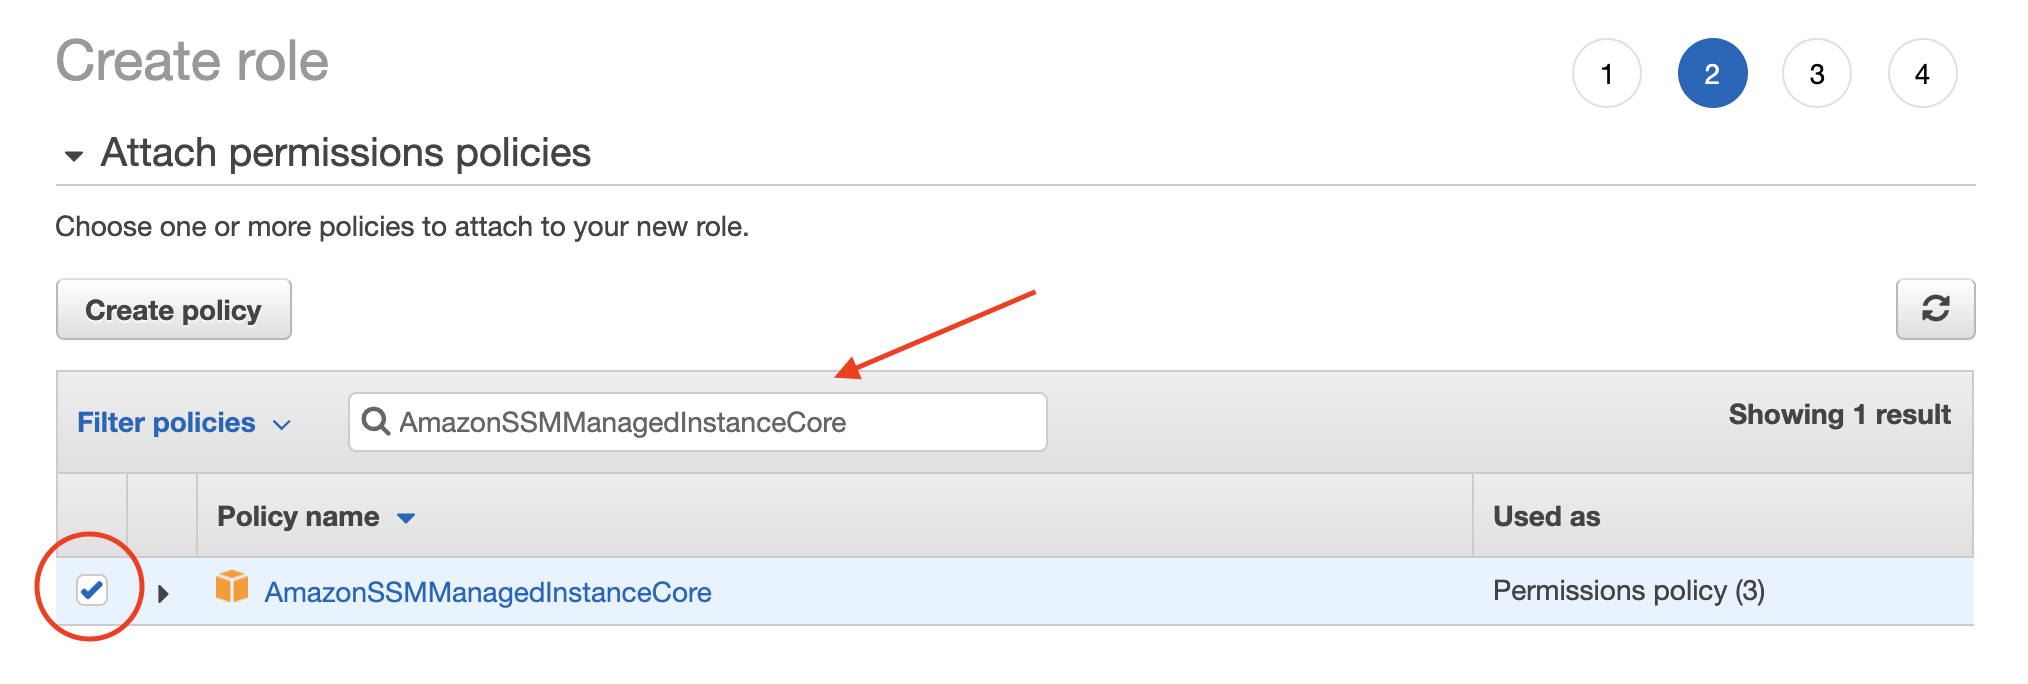Click the magnifier search icon in filter field
2028x684 pixels.
pyautogui.click(x=376, y=421)
